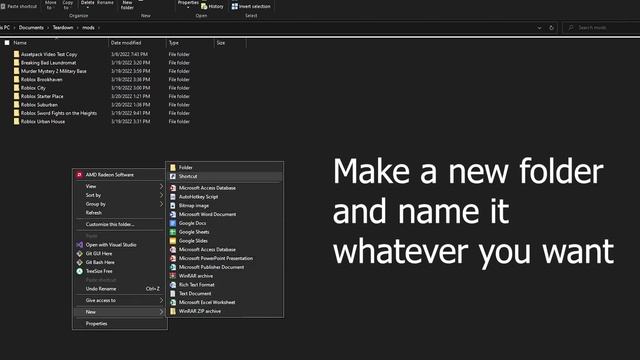The image size is (640, 360).
Task: Click the AMD Radeon Software icon in context menu
Action: pos(79,175)
